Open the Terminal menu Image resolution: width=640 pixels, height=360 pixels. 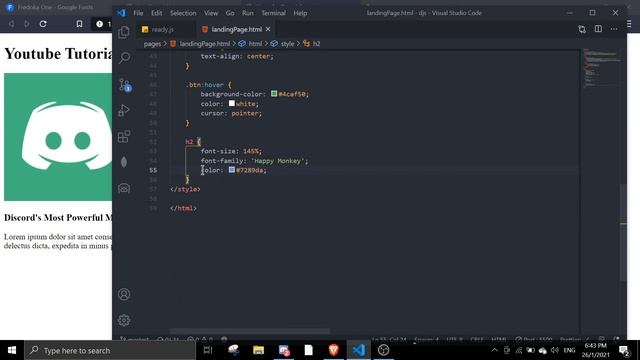pyautogui.click(x=273, y=13)
